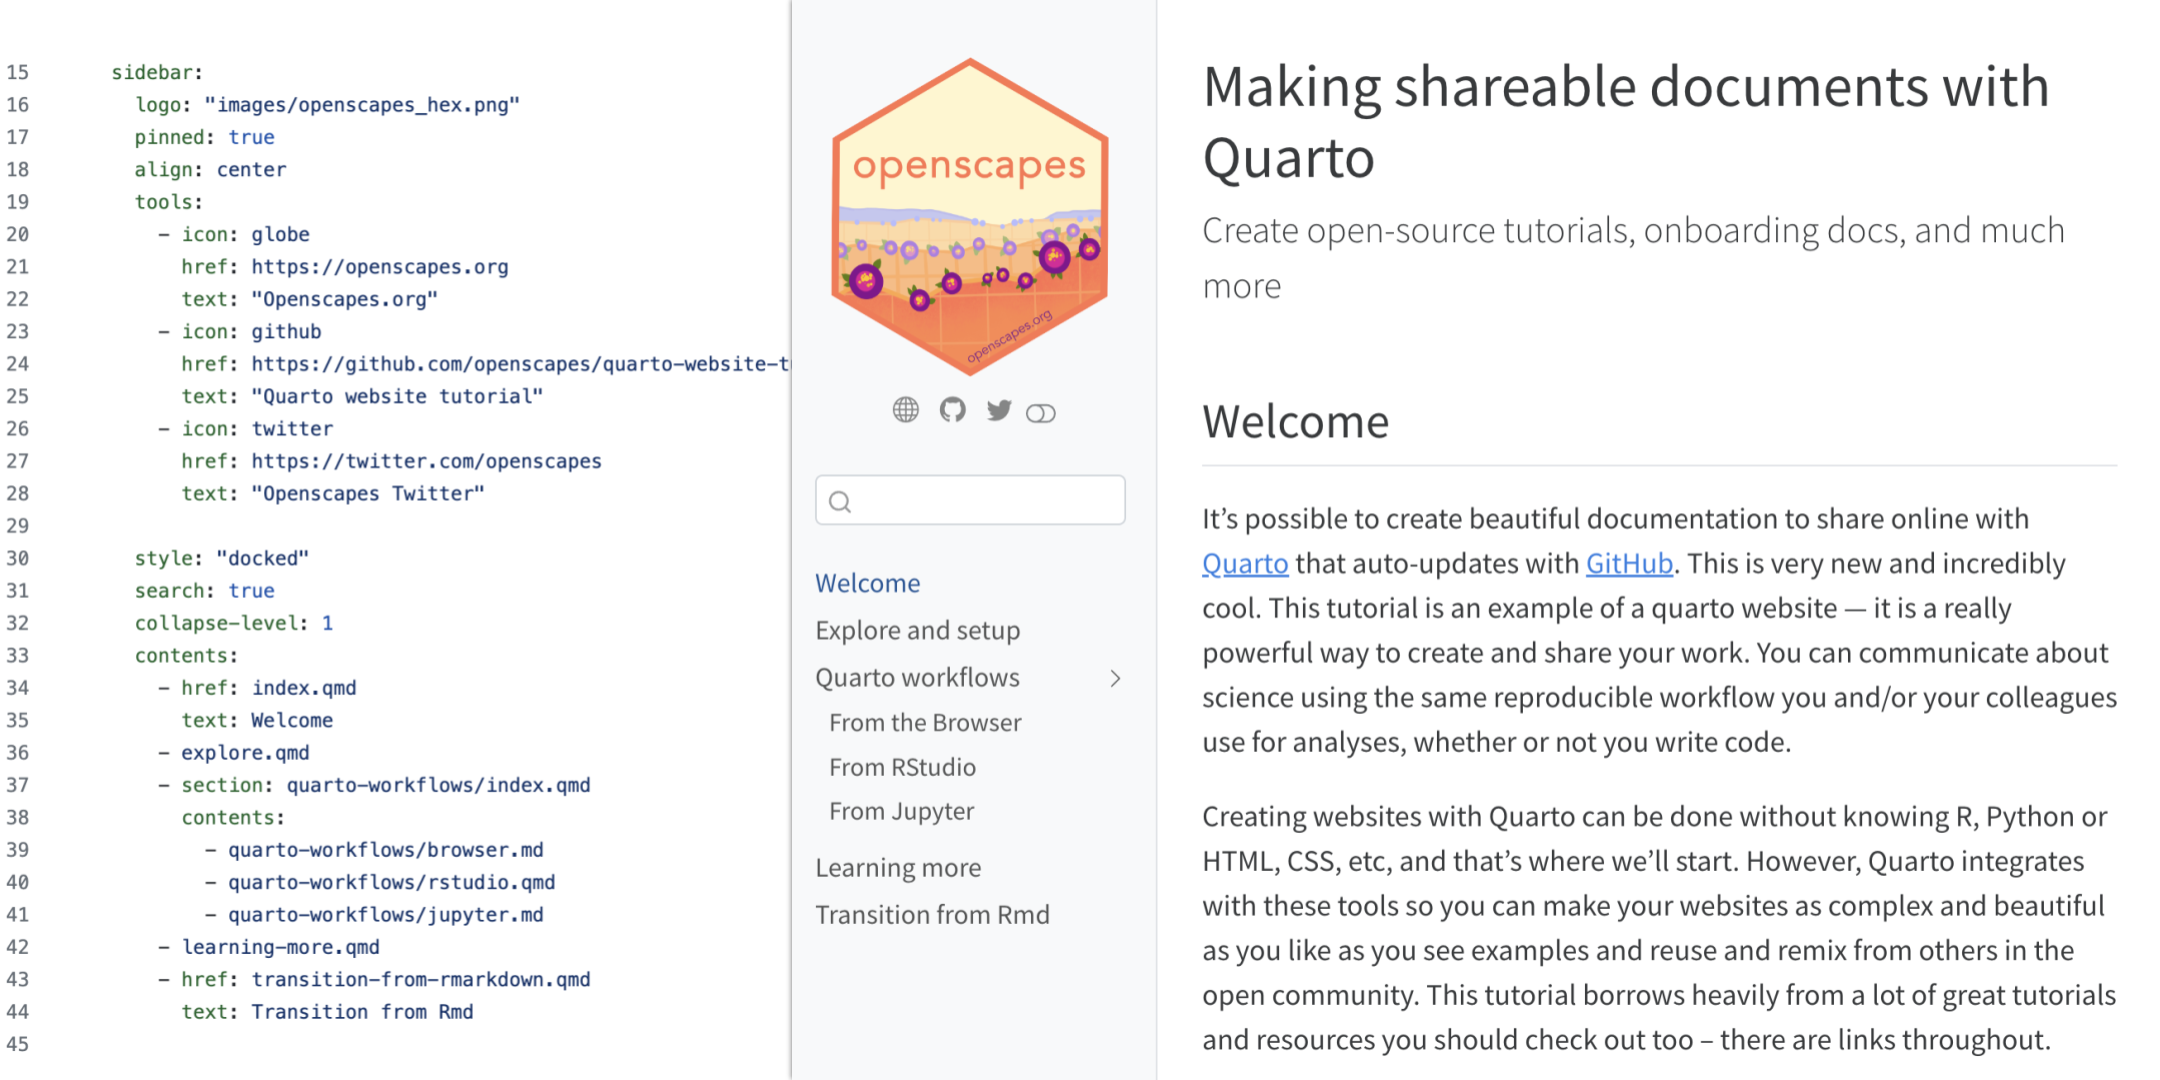This screenshot has height=1080, width=2160.
Task: Click the openscapes.org URL on line 21
Action: (x=379, y=266)
